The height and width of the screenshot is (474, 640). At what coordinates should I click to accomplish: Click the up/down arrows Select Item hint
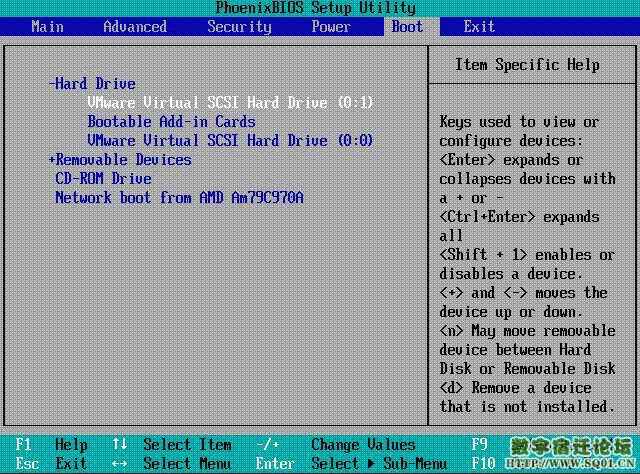(172, 445)
